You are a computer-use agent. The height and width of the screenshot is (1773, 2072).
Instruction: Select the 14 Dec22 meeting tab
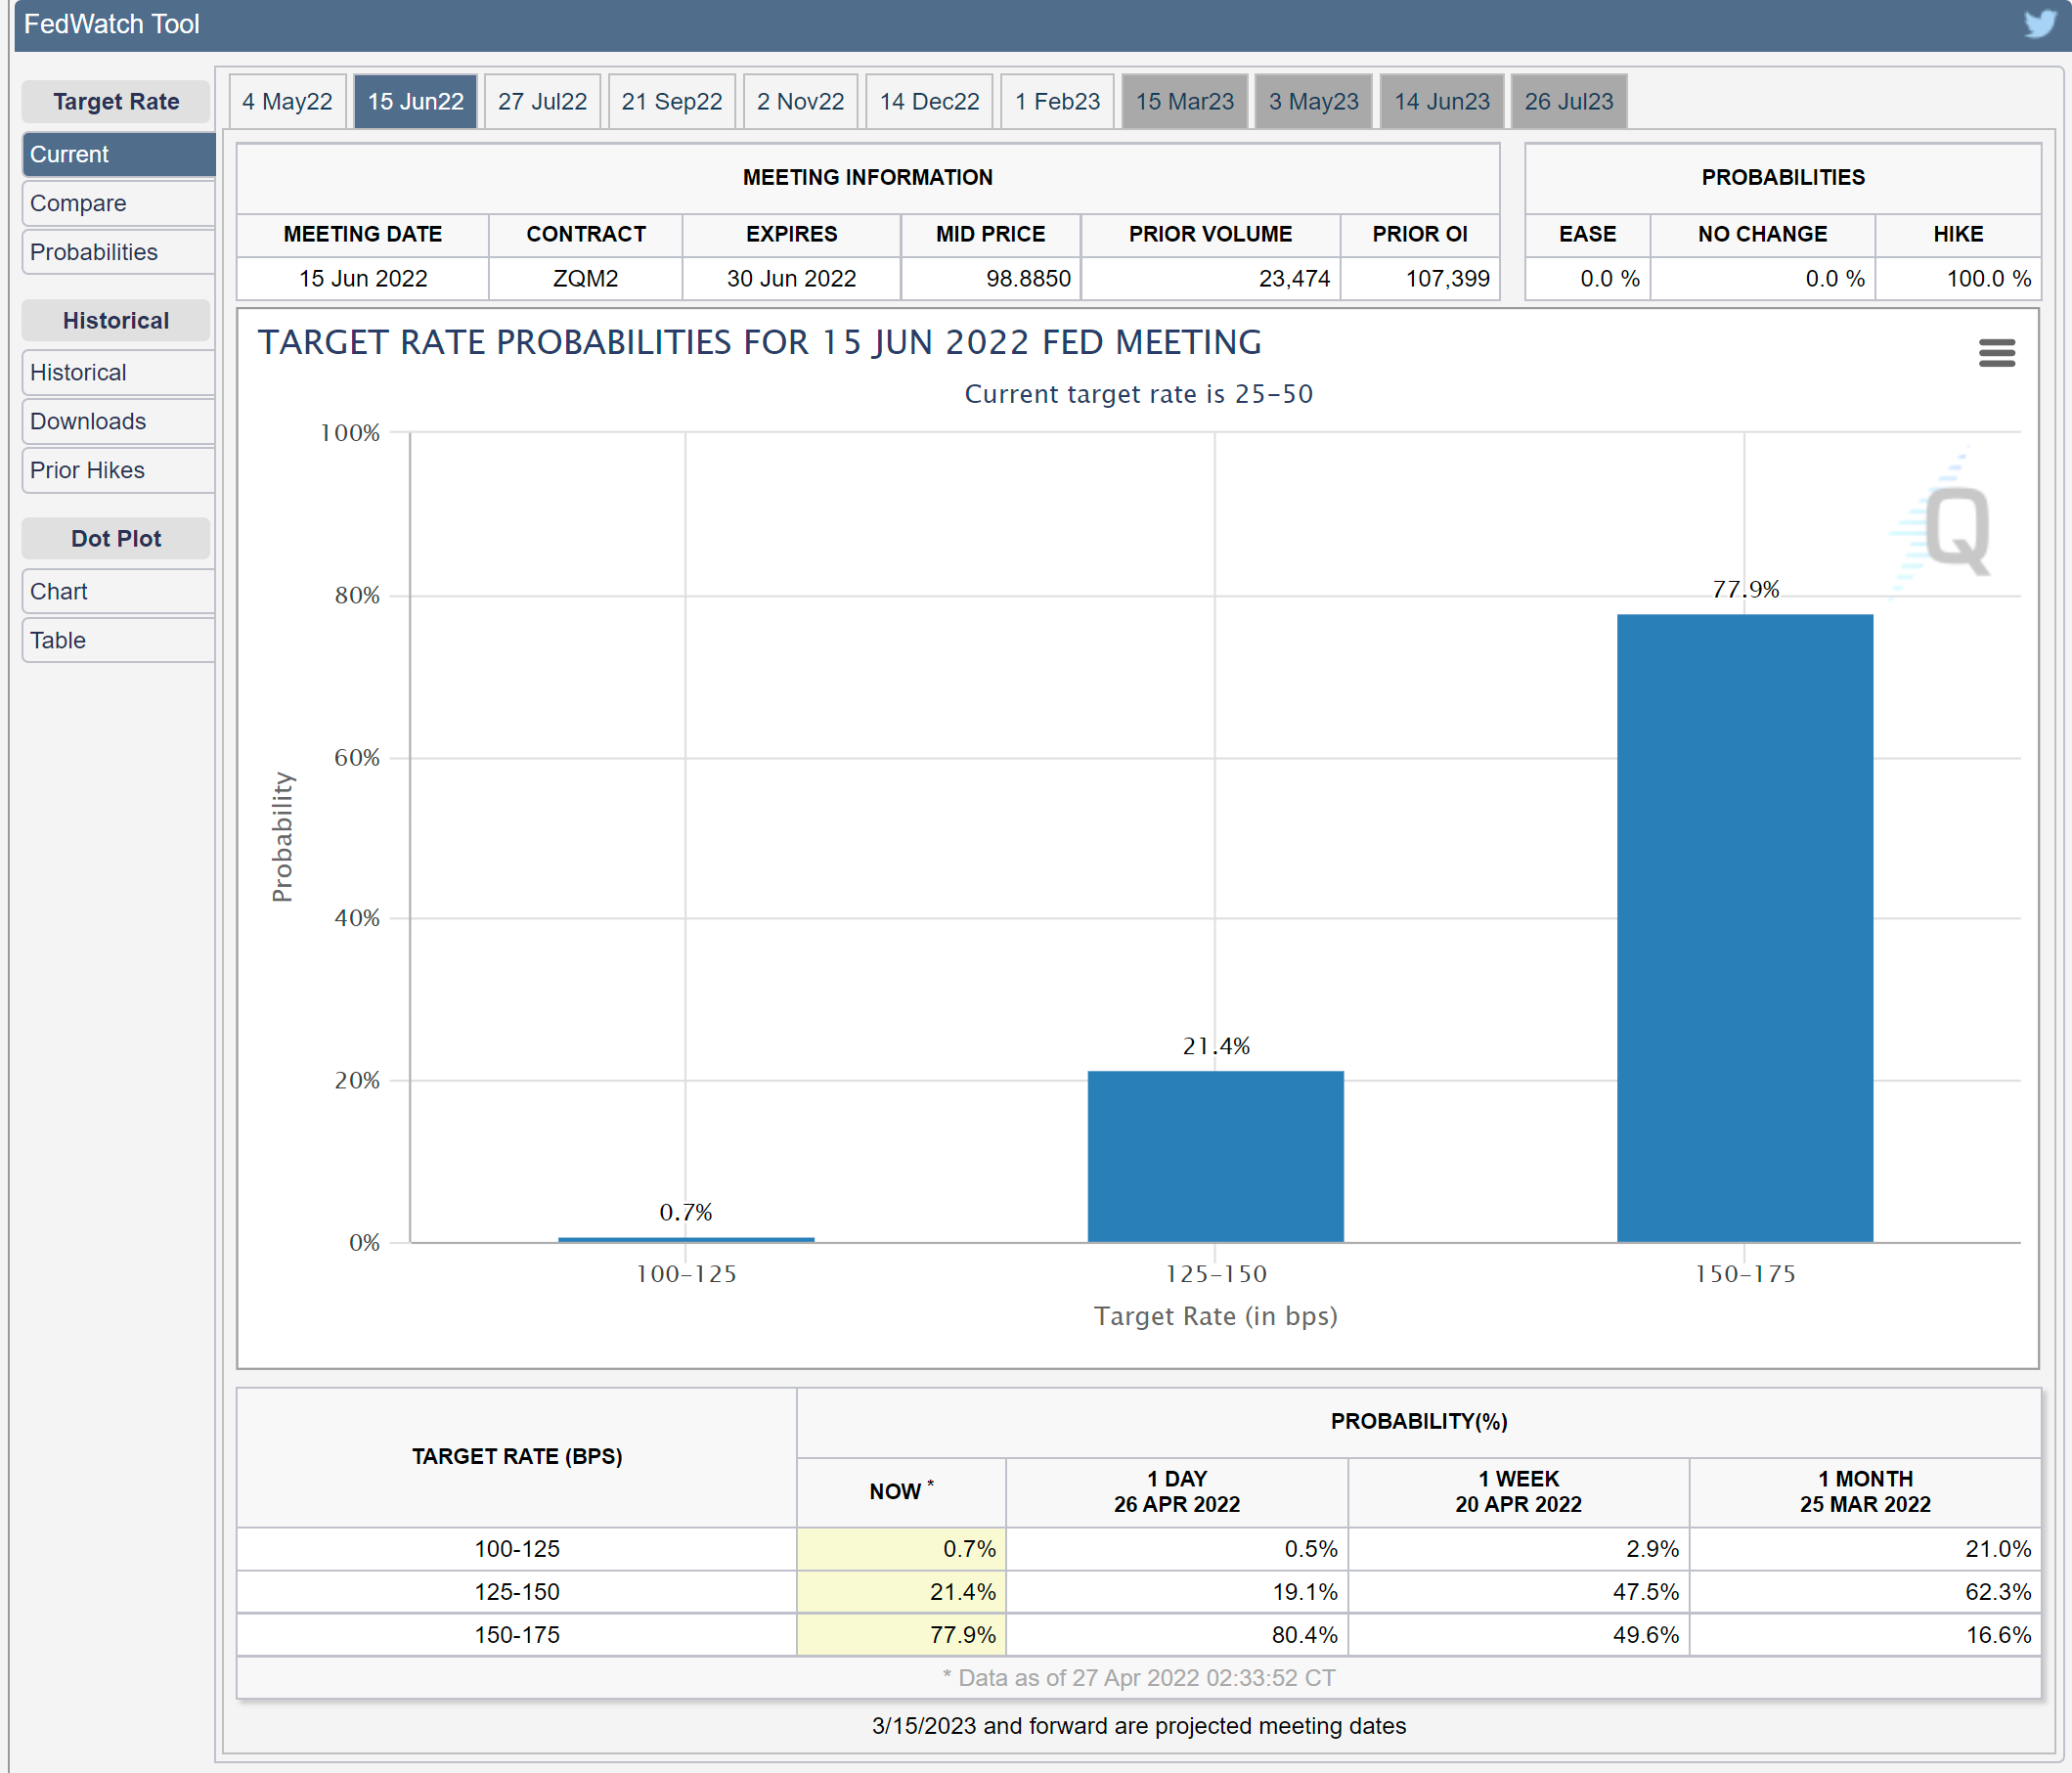(928, 101)
